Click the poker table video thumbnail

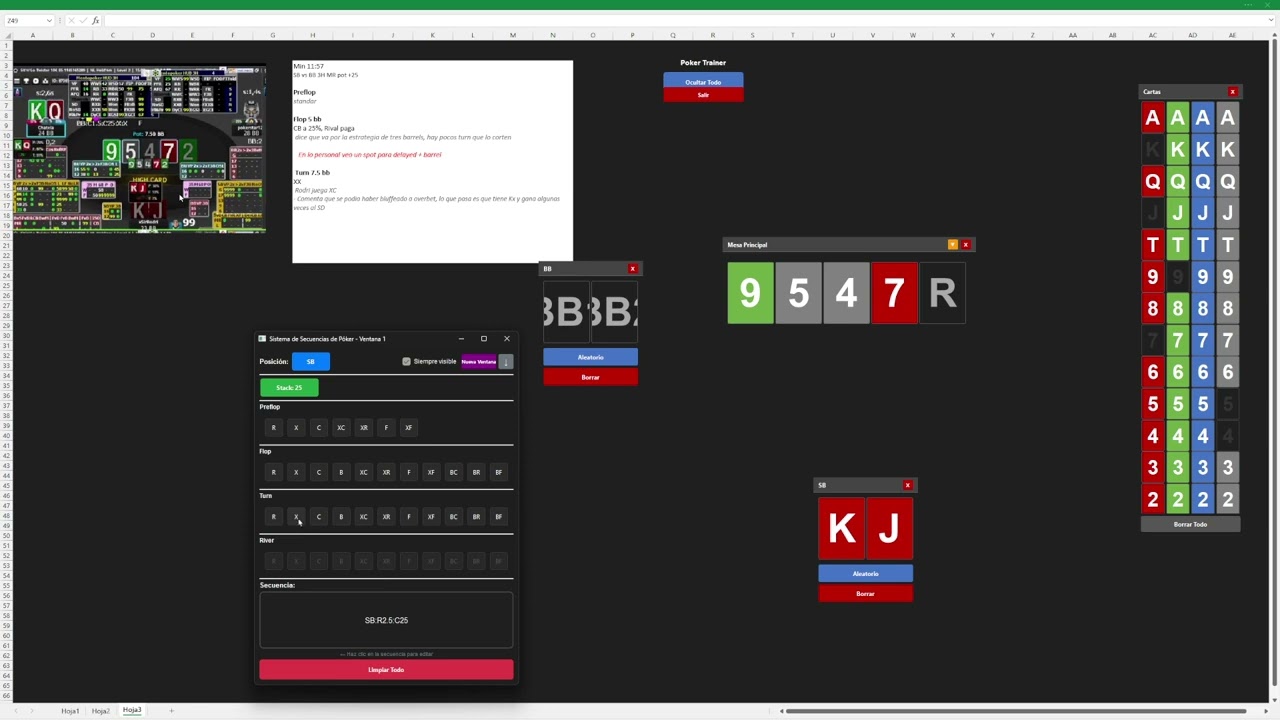[139, 149]
